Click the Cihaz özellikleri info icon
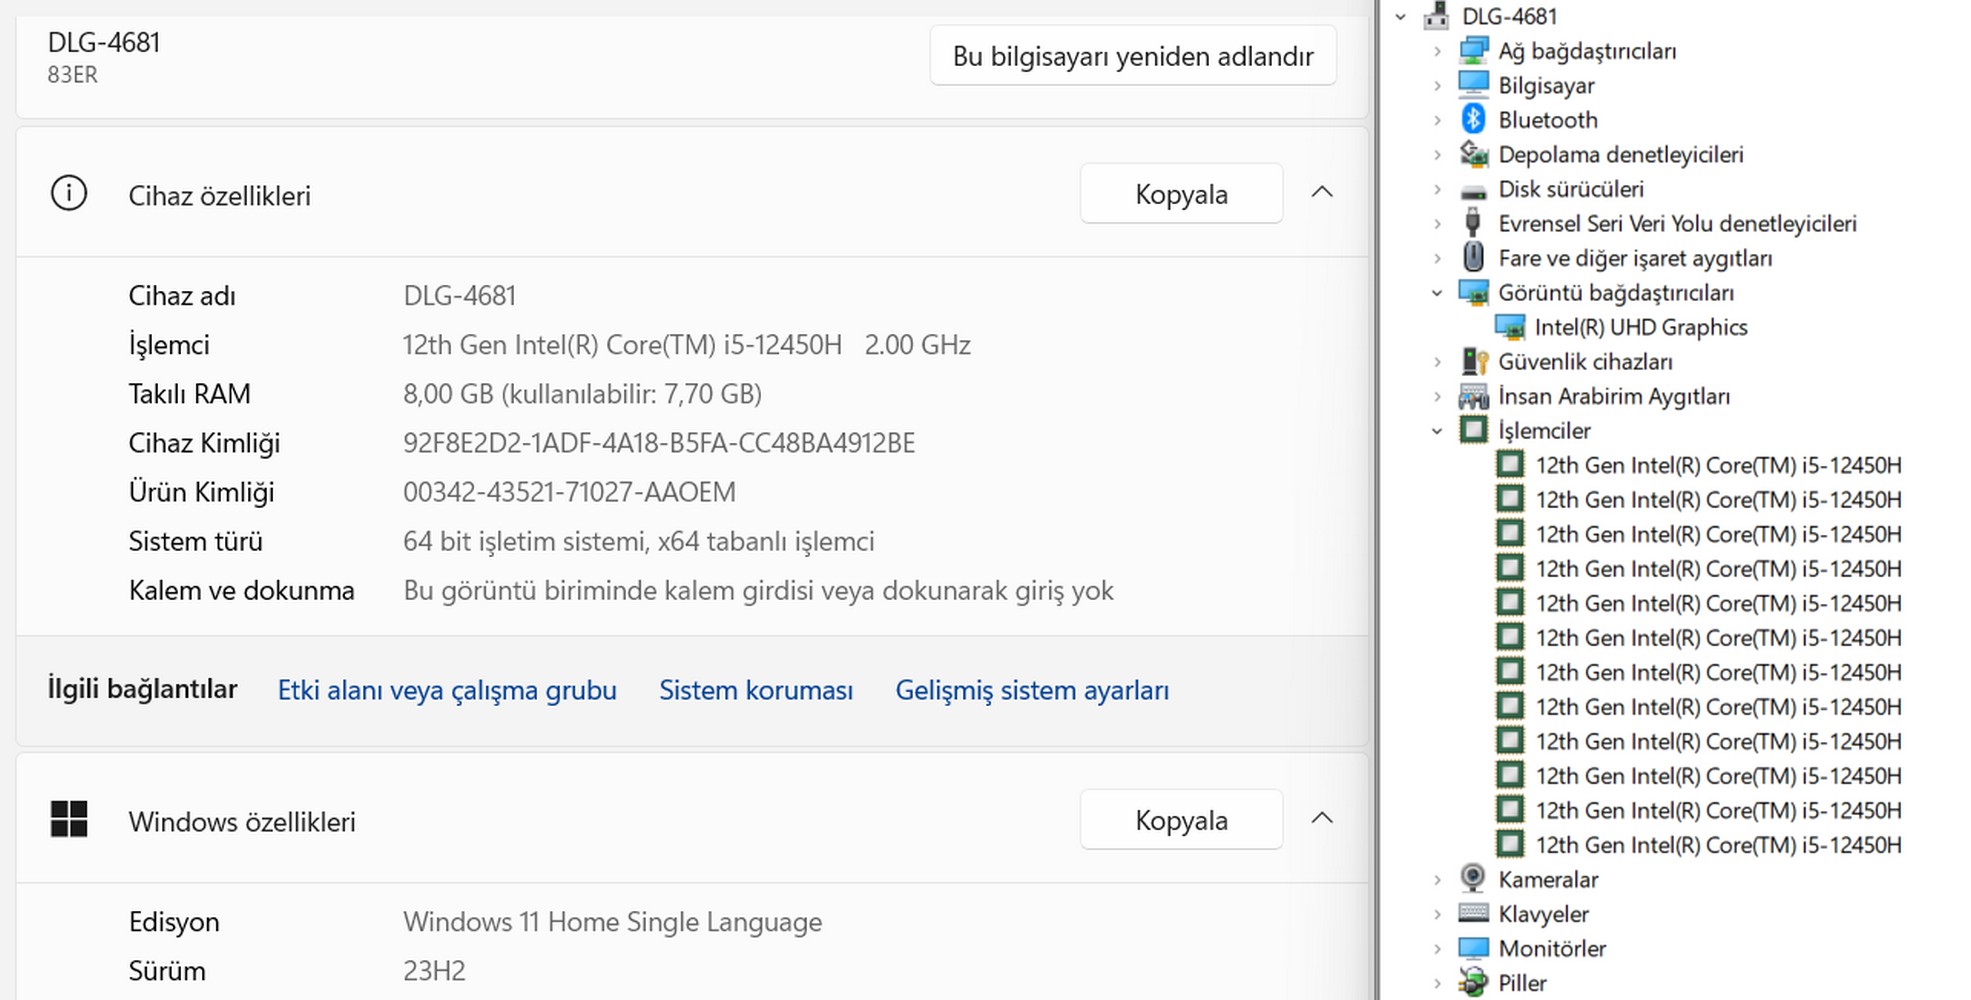 coord(69,194)
